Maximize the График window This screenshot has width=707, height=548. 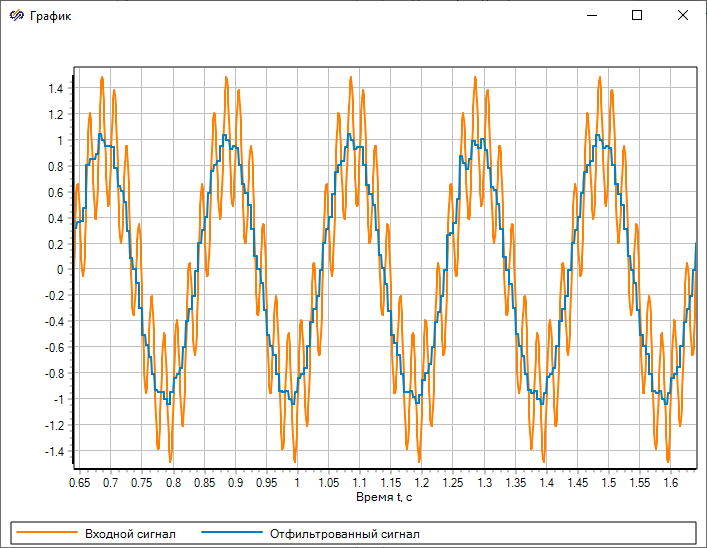point(637,16)
